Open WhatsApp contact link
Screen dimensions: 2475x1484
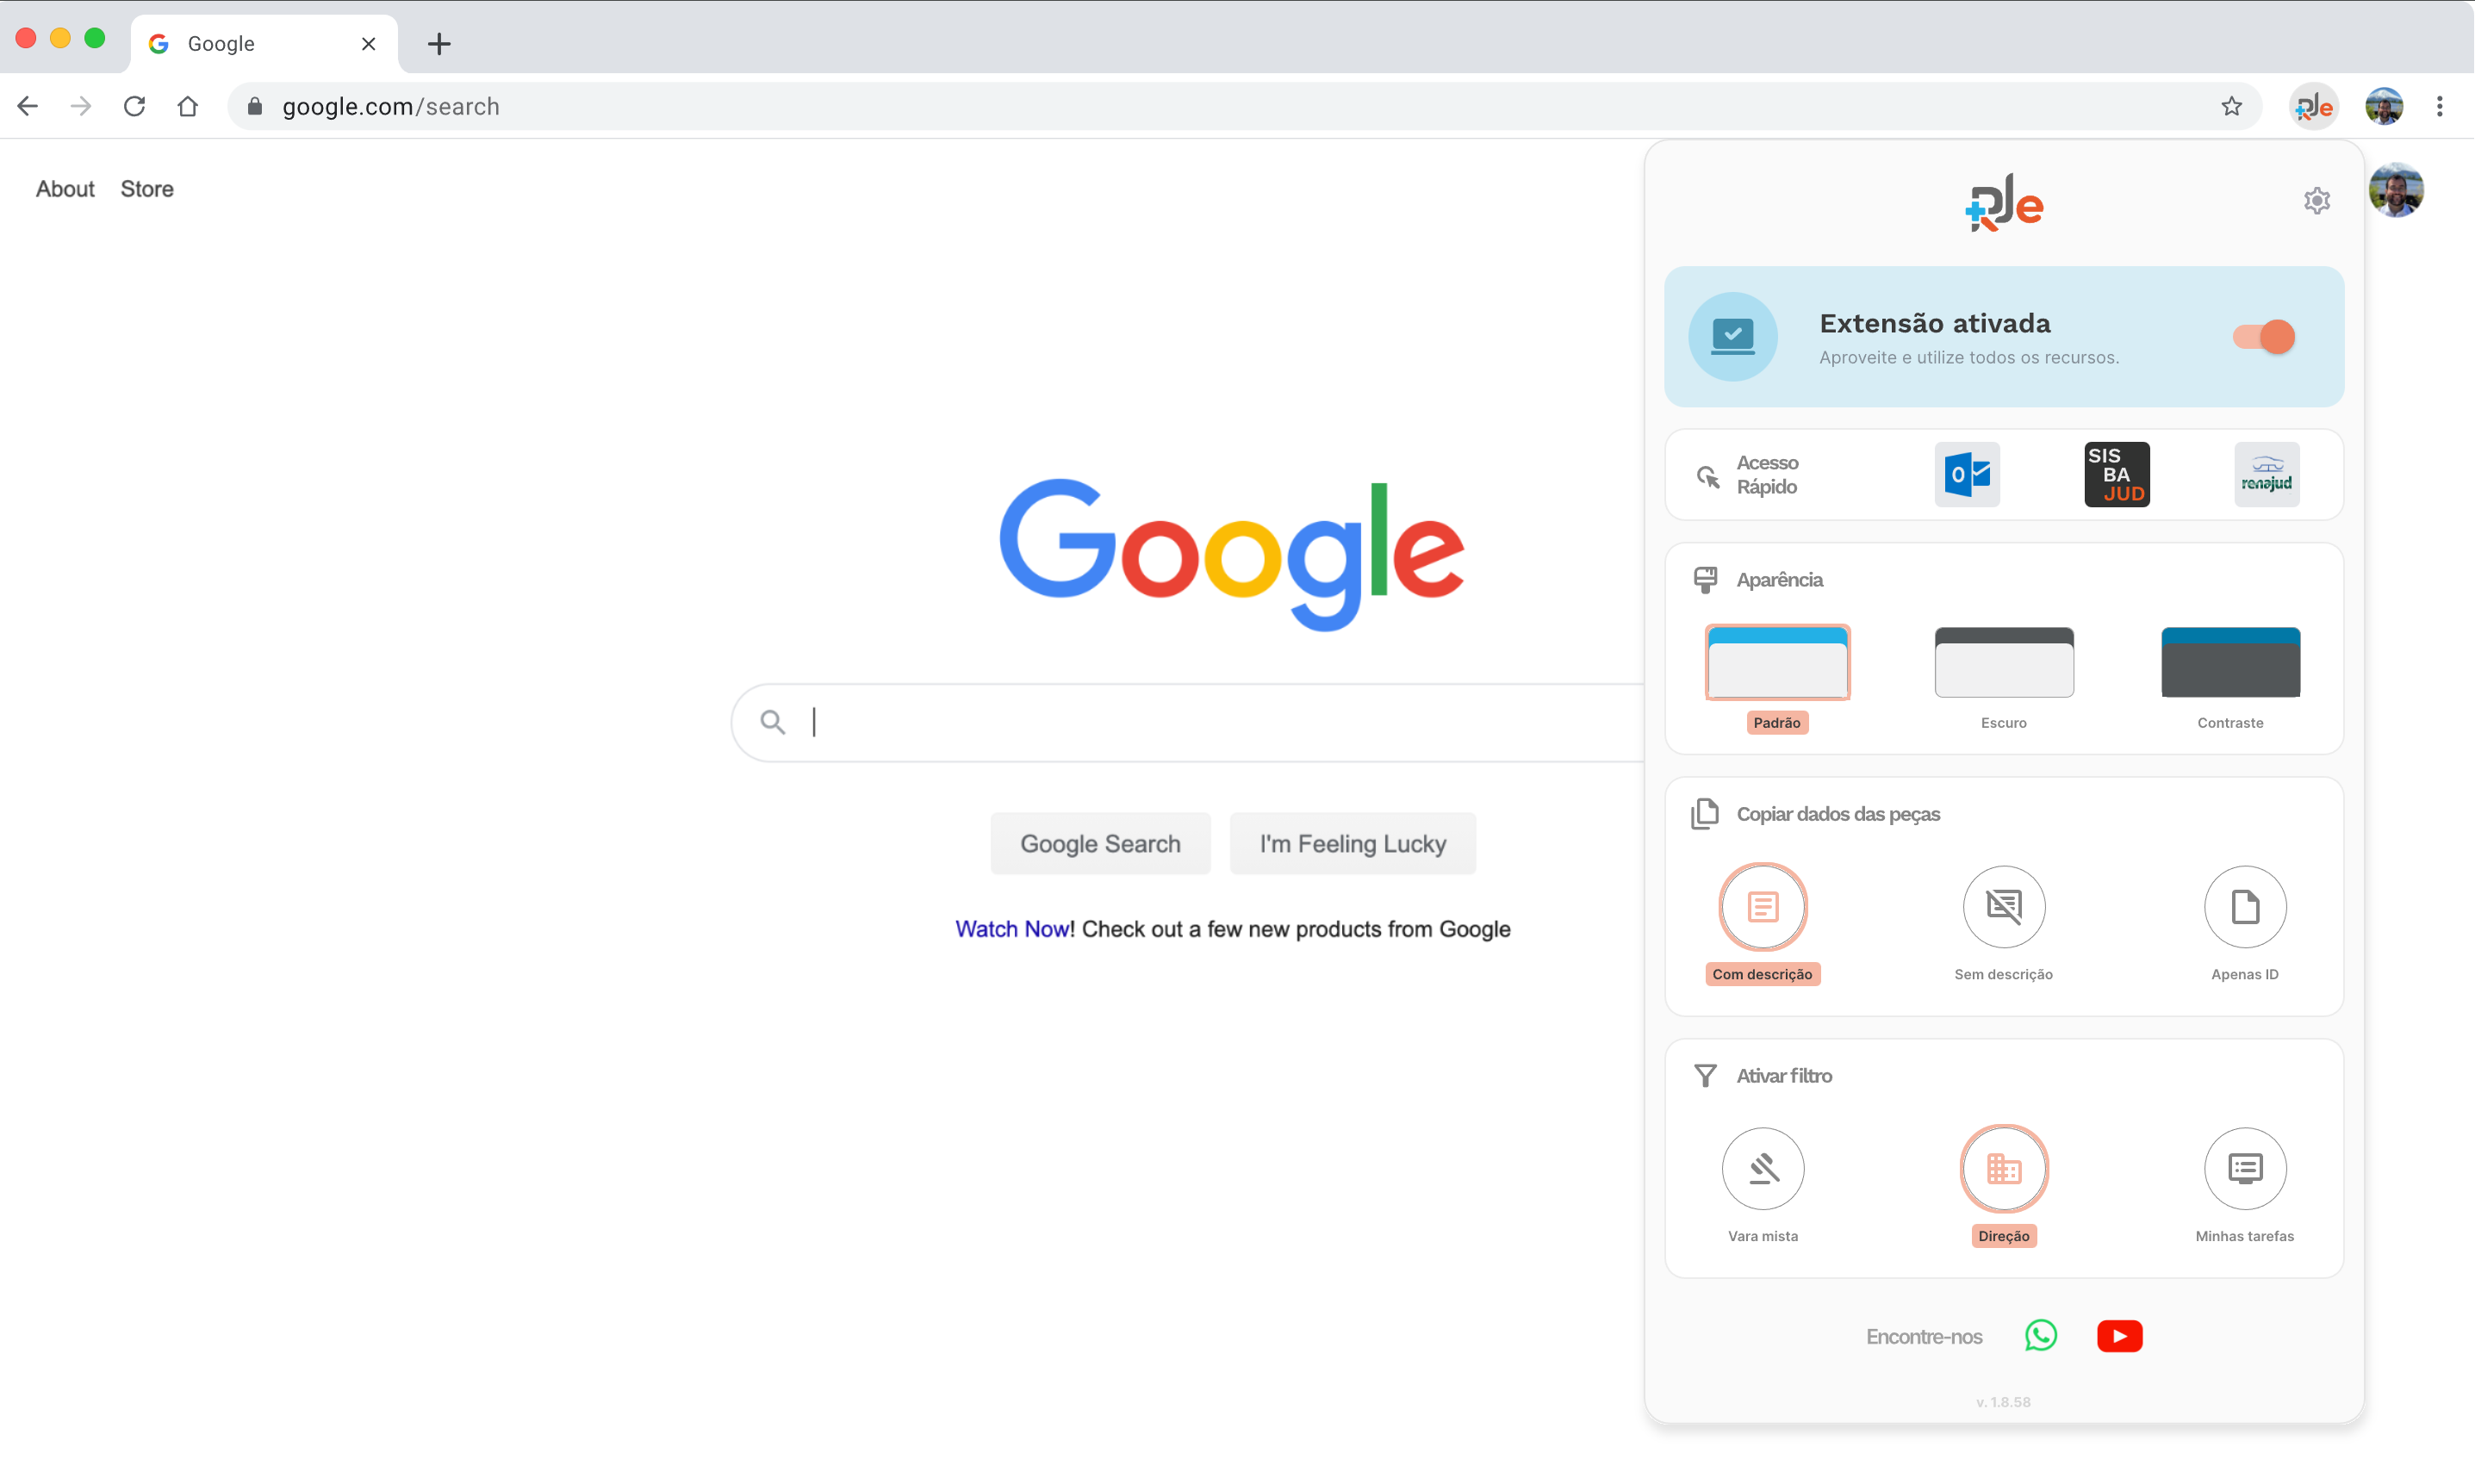point(2040,1336)
